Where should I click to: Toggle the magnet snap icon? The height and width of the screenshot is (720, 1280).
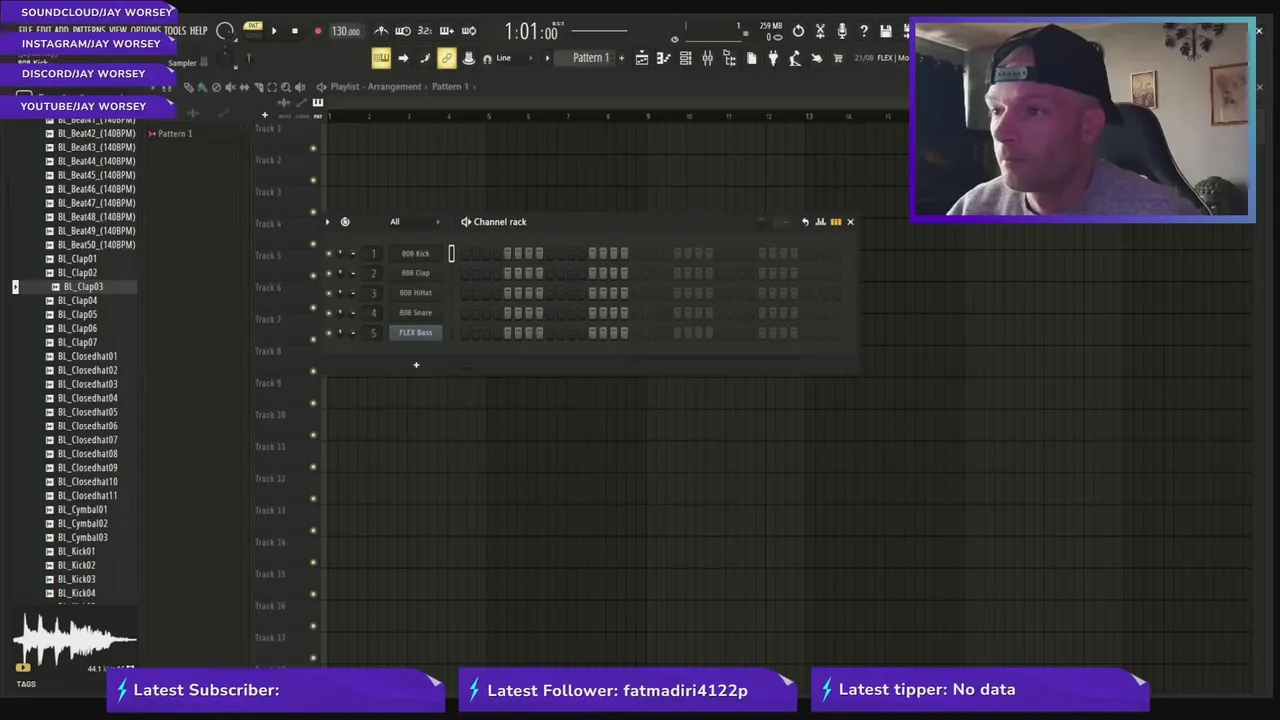(487, 59)
